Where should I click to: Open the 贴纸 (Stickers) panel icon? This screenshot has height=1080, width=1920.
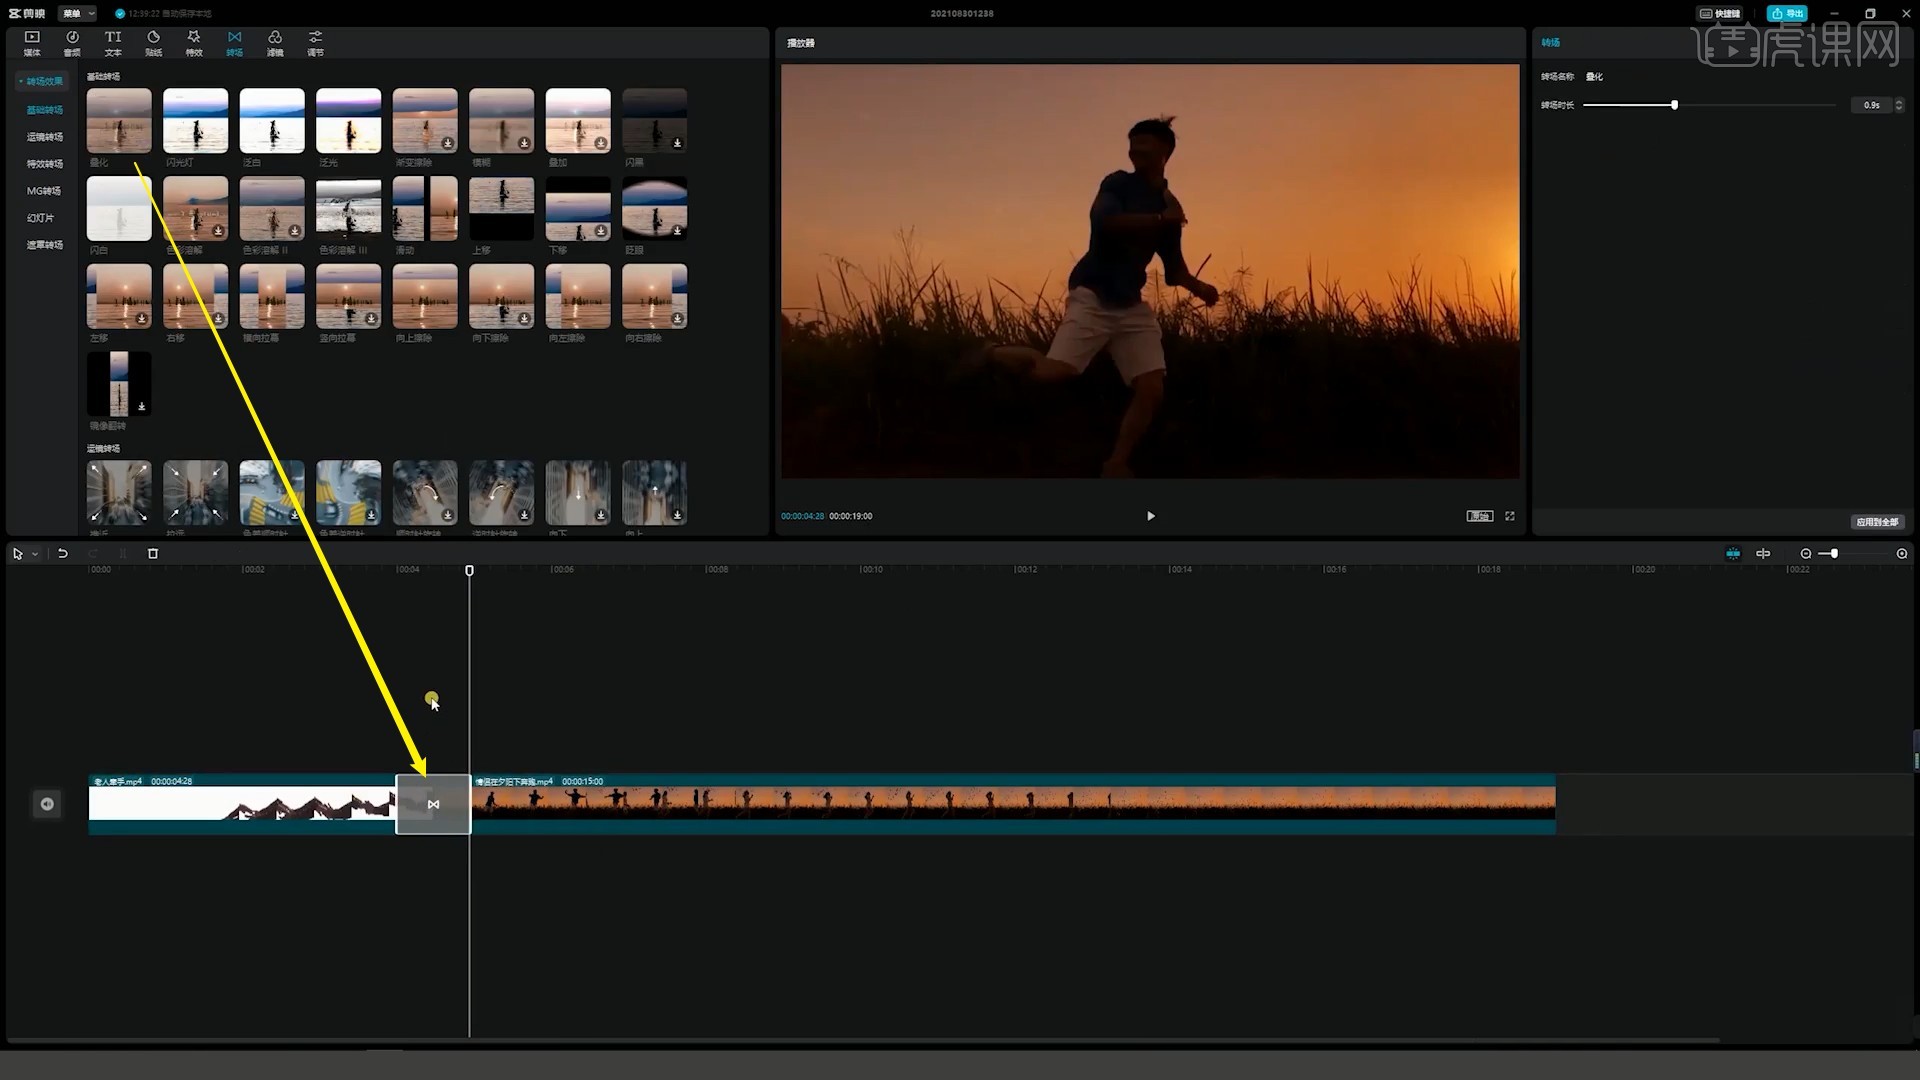click(x=153, y=42)
